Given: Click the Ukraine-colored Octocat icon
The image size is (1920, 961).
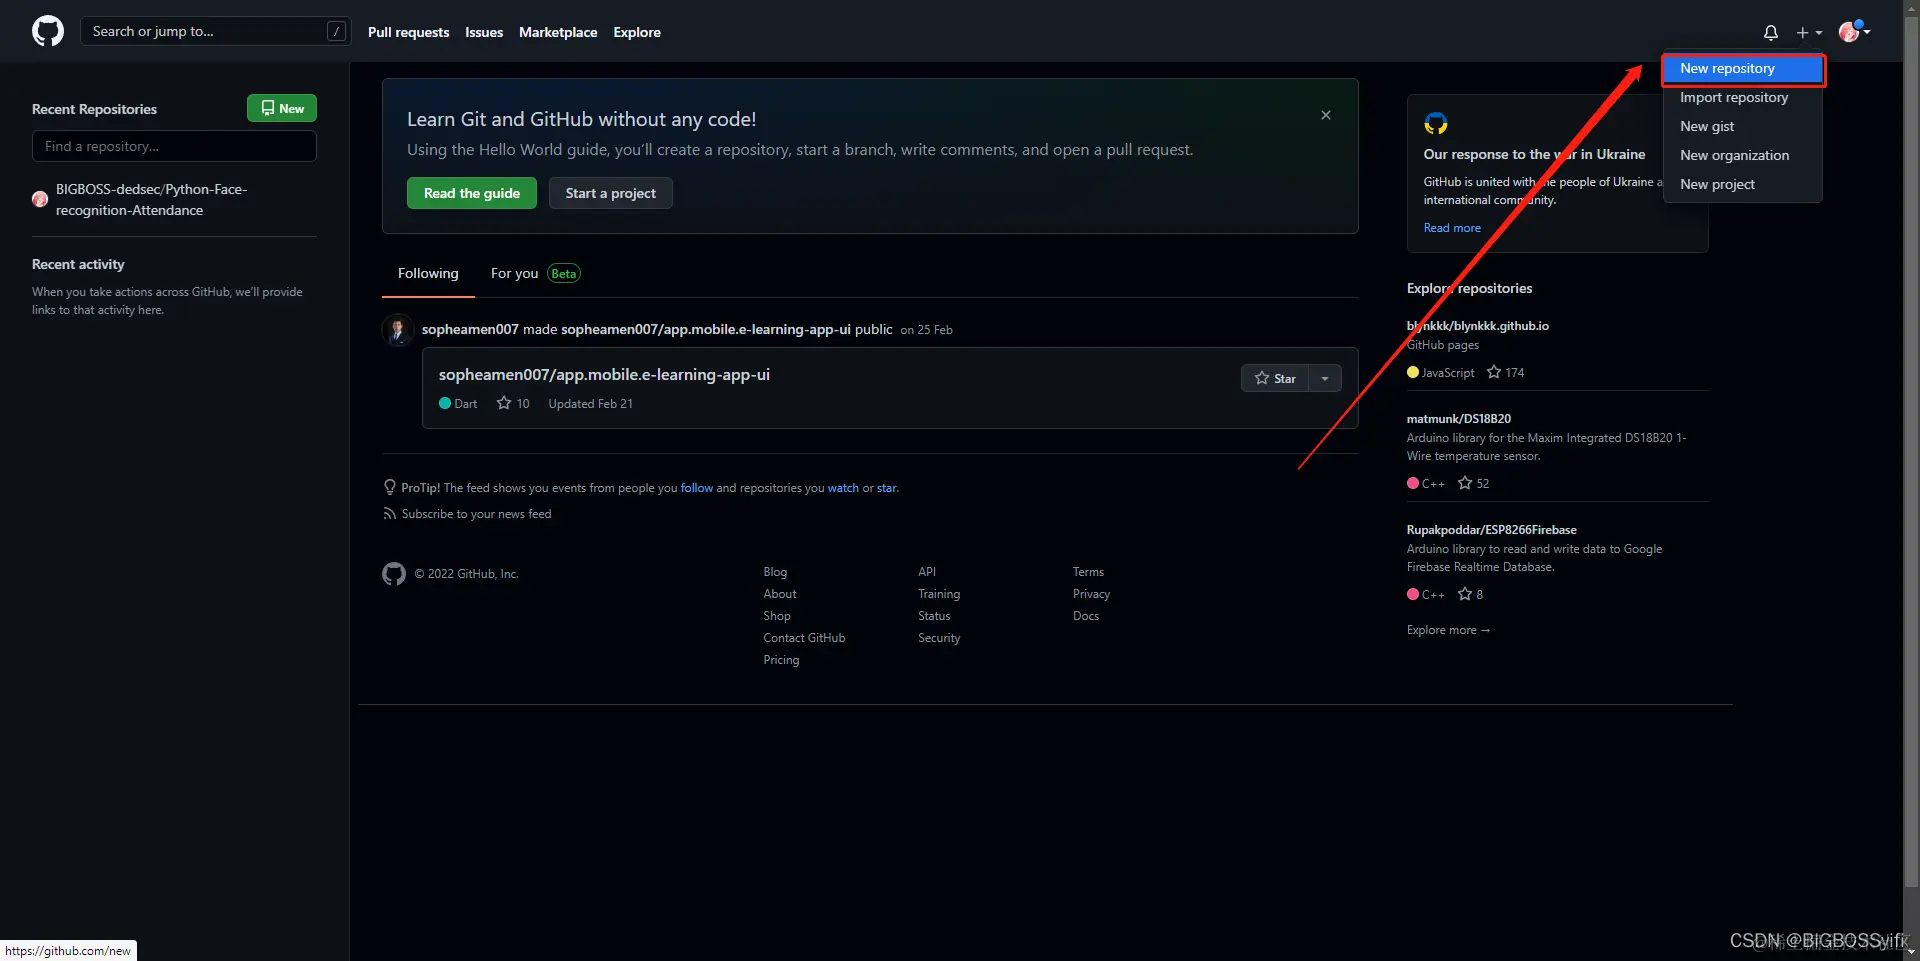Looking at the screenshot, I should point(1436,124).
